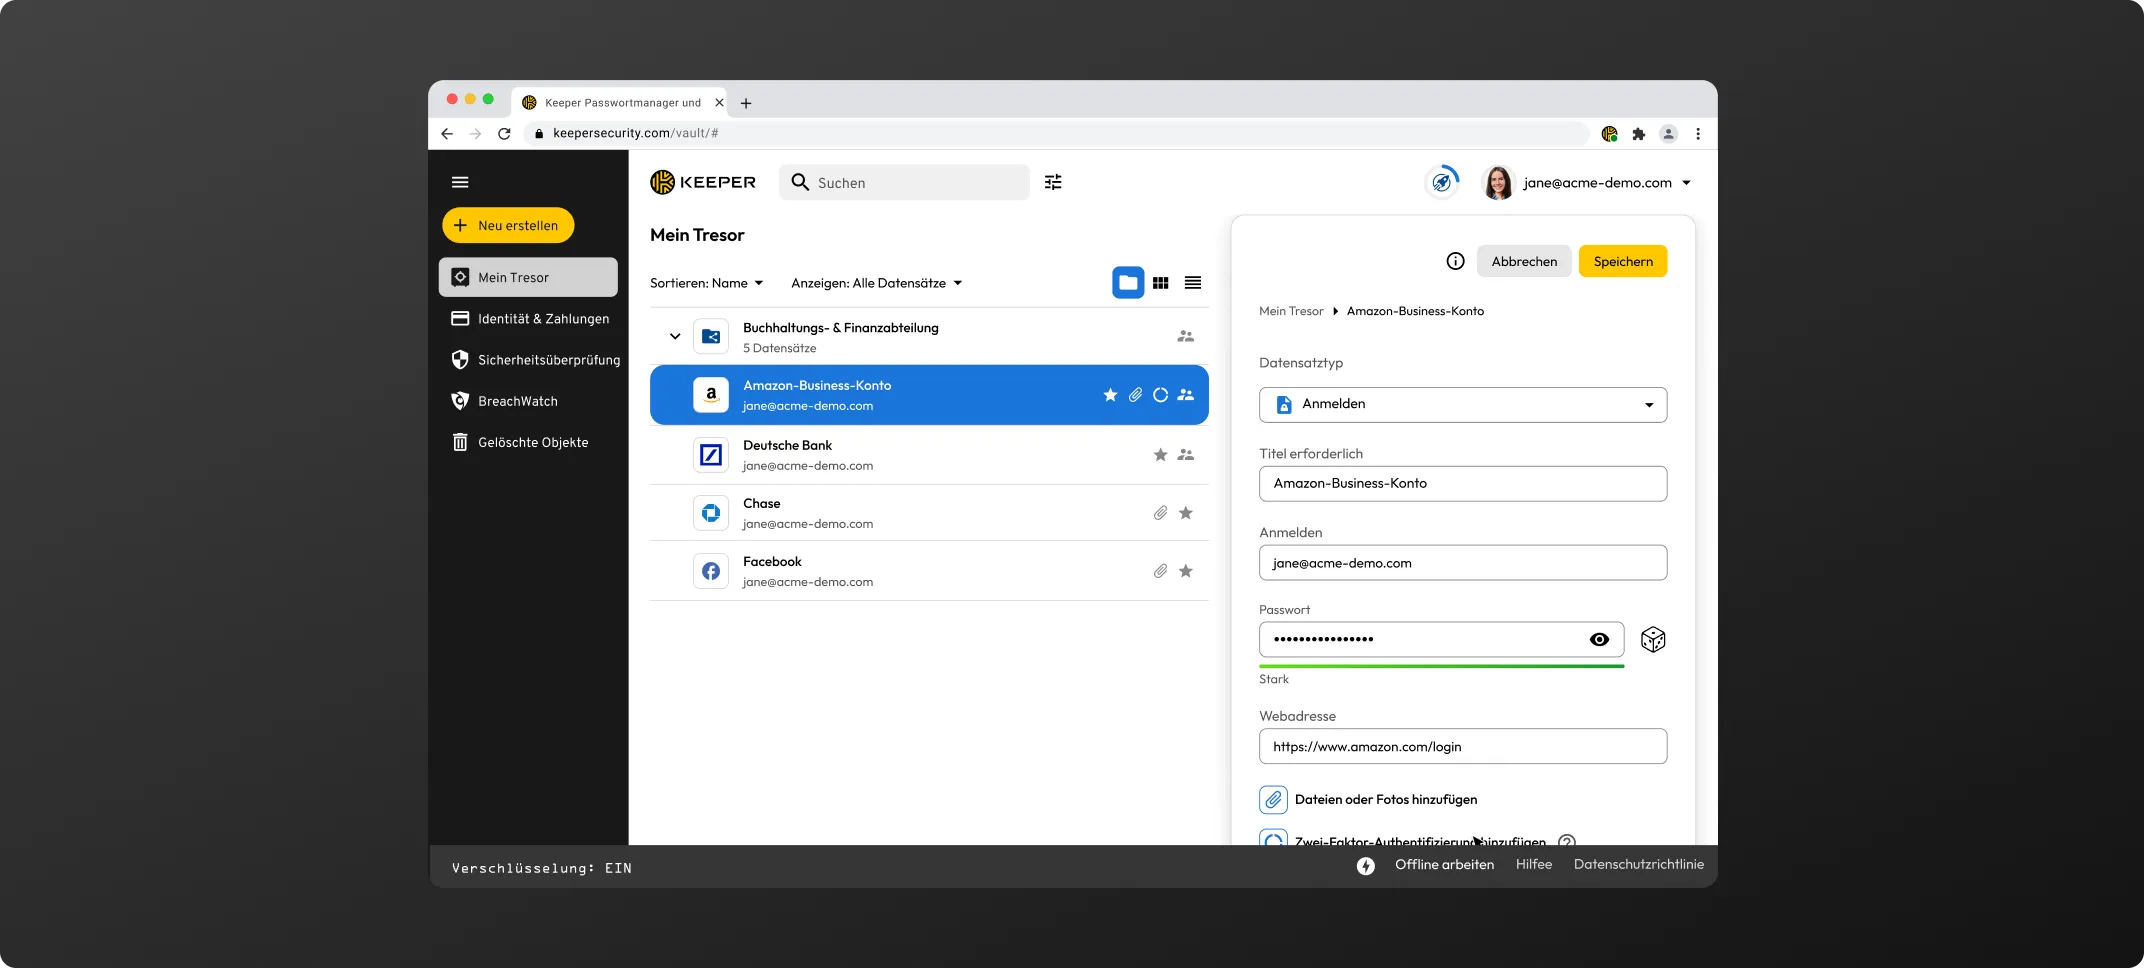Viewport: 2144px width, 968px height.
Task: Click shared icon on Amazon-Business-Konto row
Action: [1186, 395]
